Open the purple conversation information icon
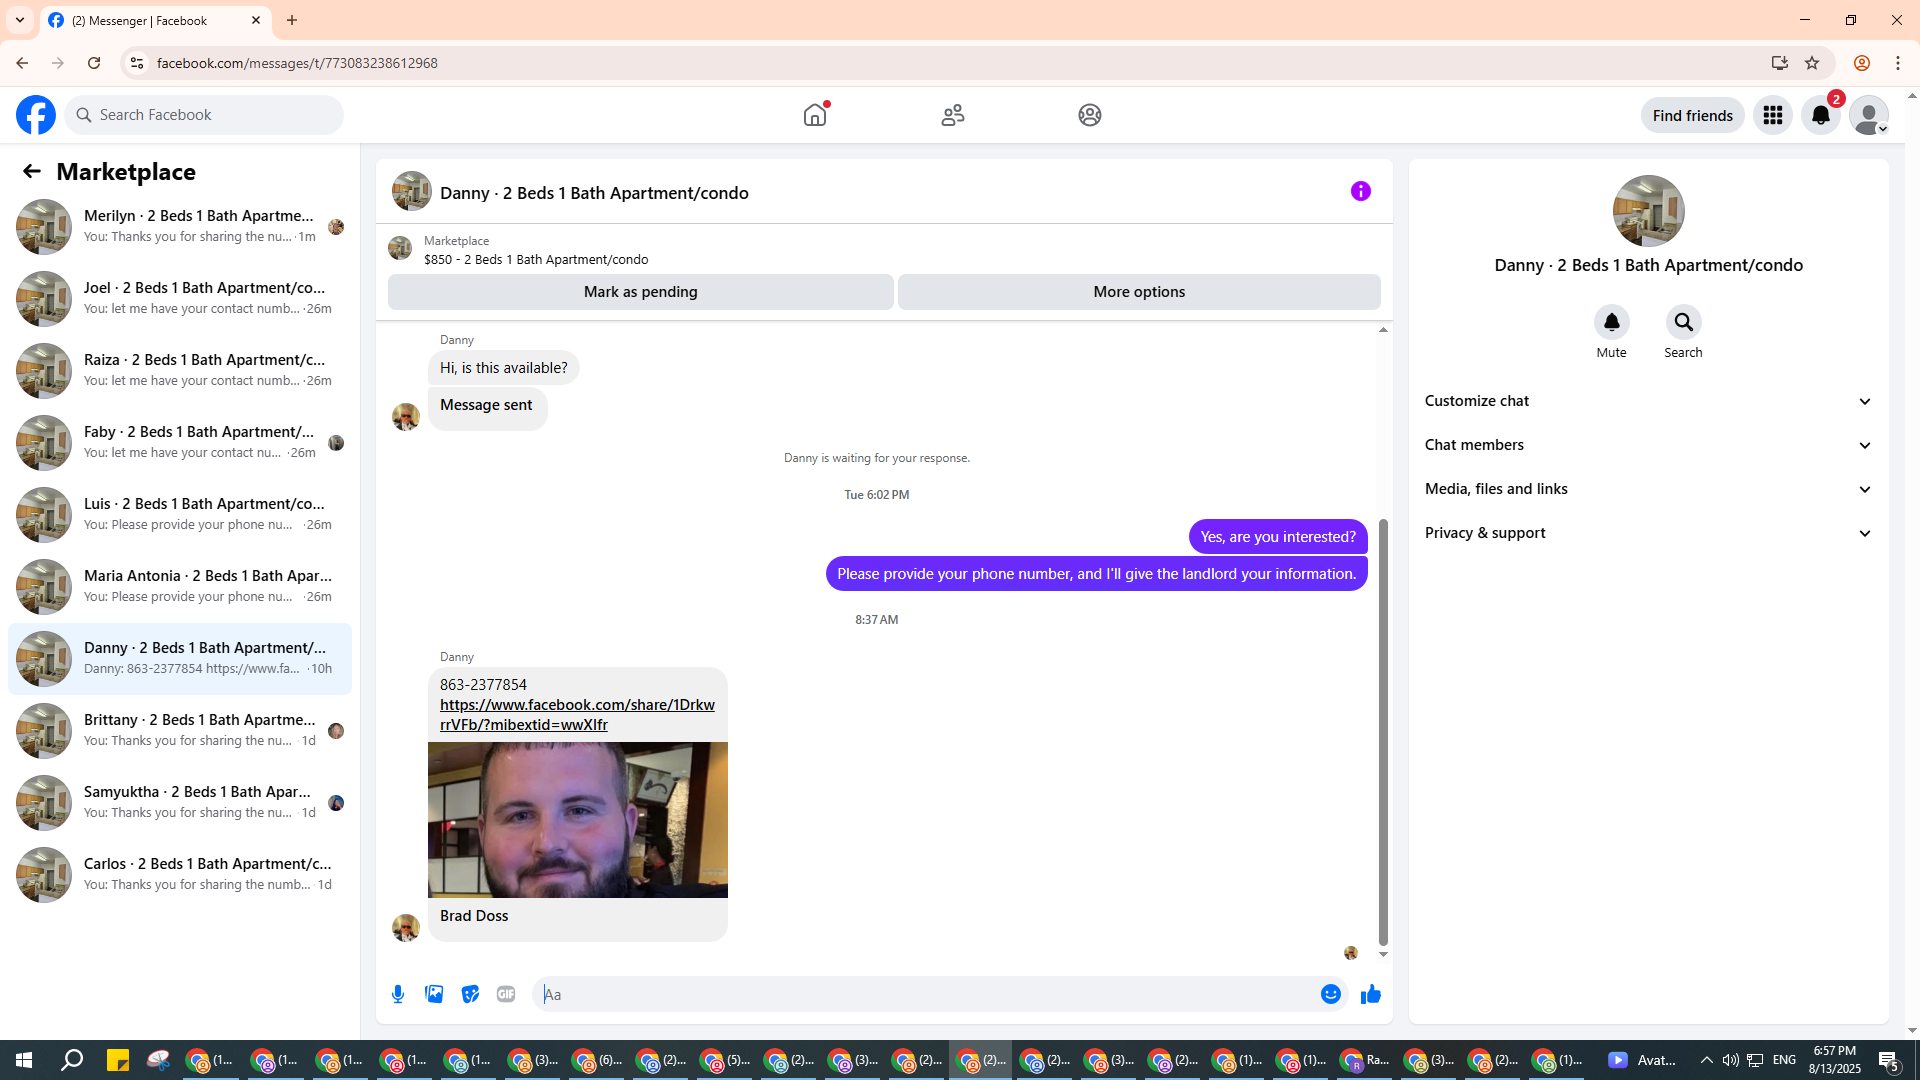Viewport: 1920px width, 1080px height. point(1360,191)
